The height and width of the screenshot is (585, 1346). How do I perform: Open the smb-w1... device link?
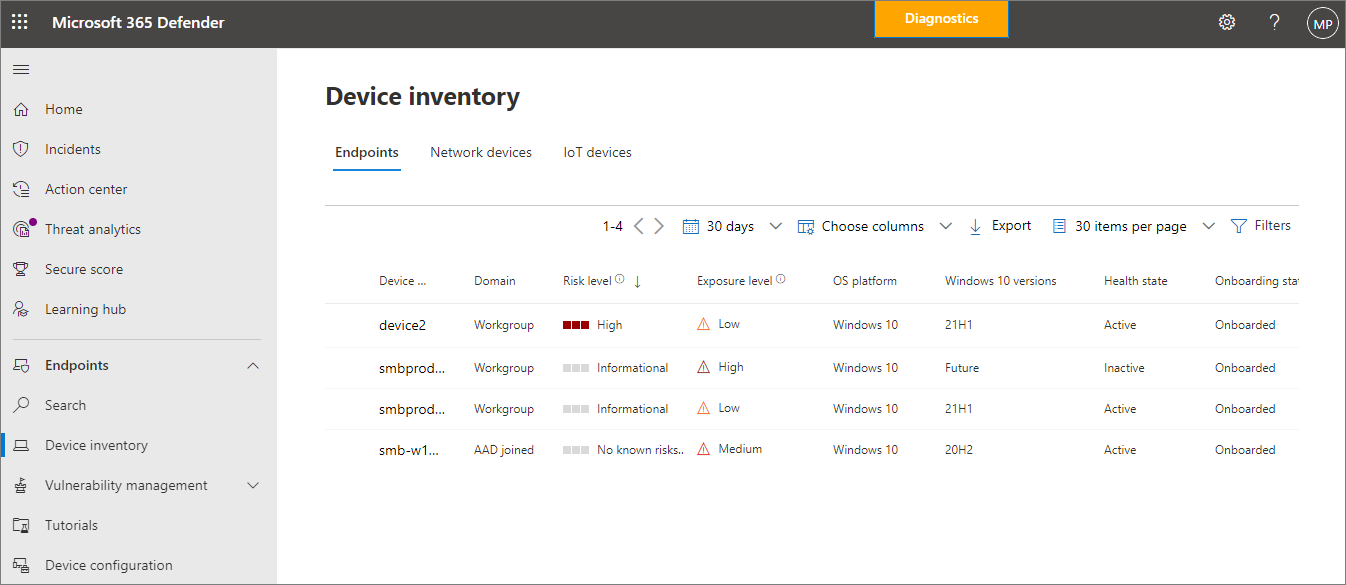[409, 450]
